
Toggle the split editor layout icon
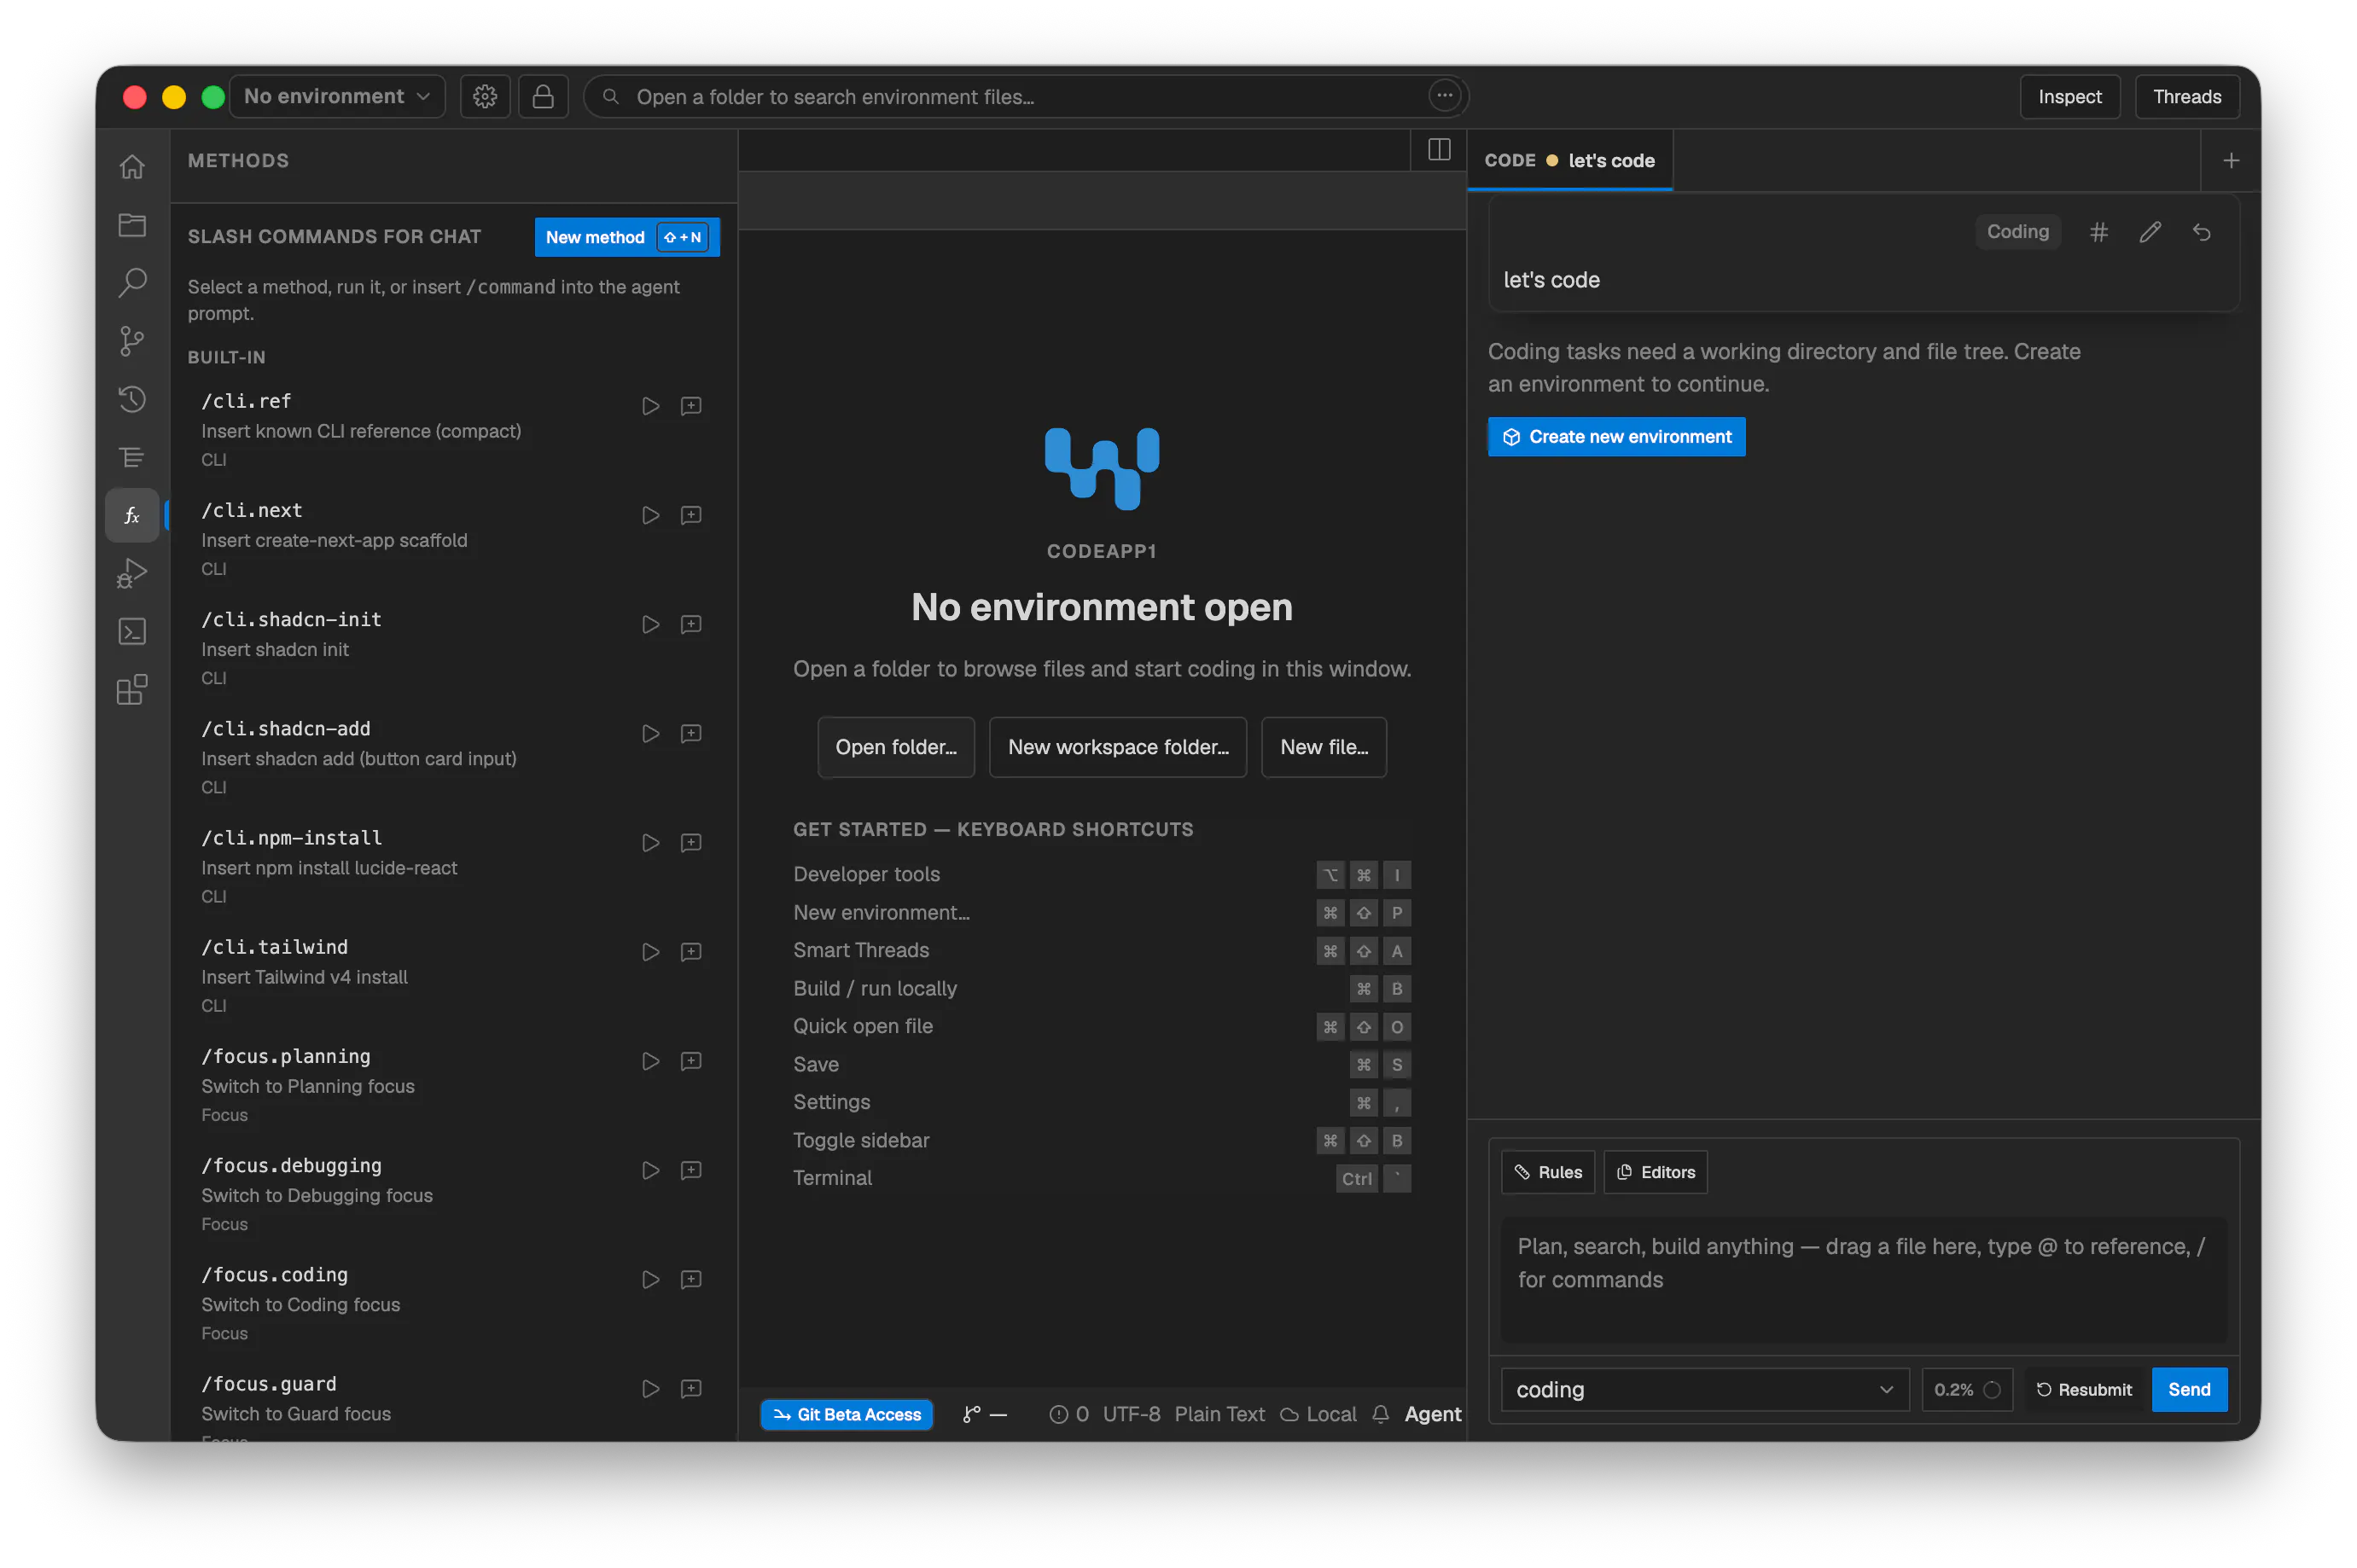[x=1439, y=150]
